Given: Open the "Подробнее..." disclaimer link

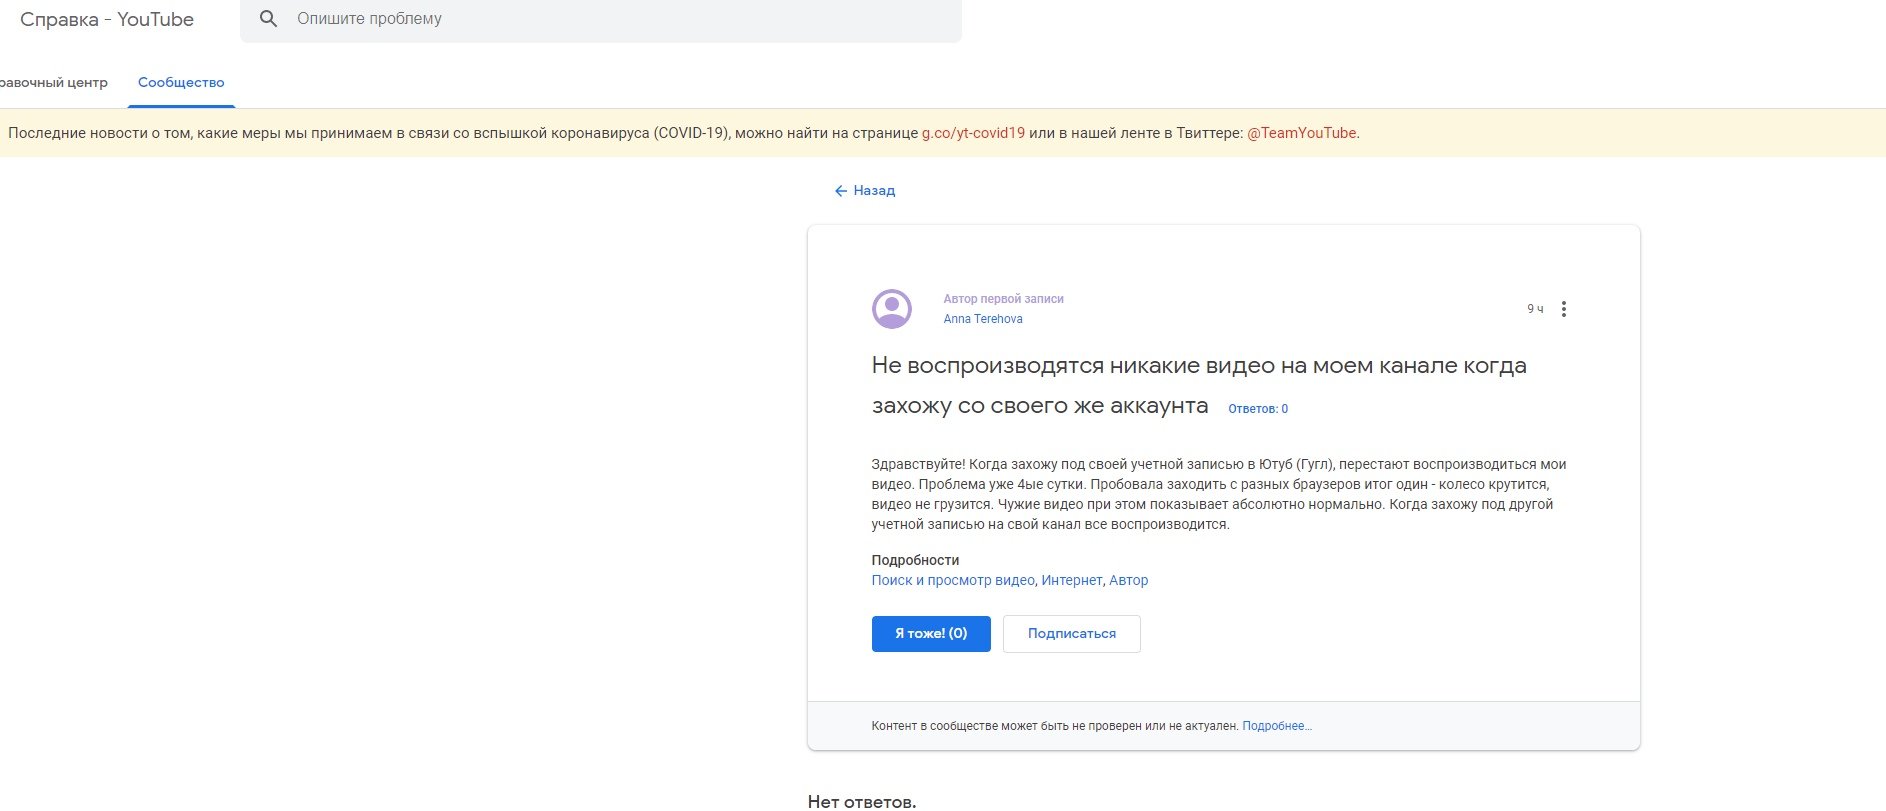Looking at the screenshot, I should click(x=1276, y=726).
